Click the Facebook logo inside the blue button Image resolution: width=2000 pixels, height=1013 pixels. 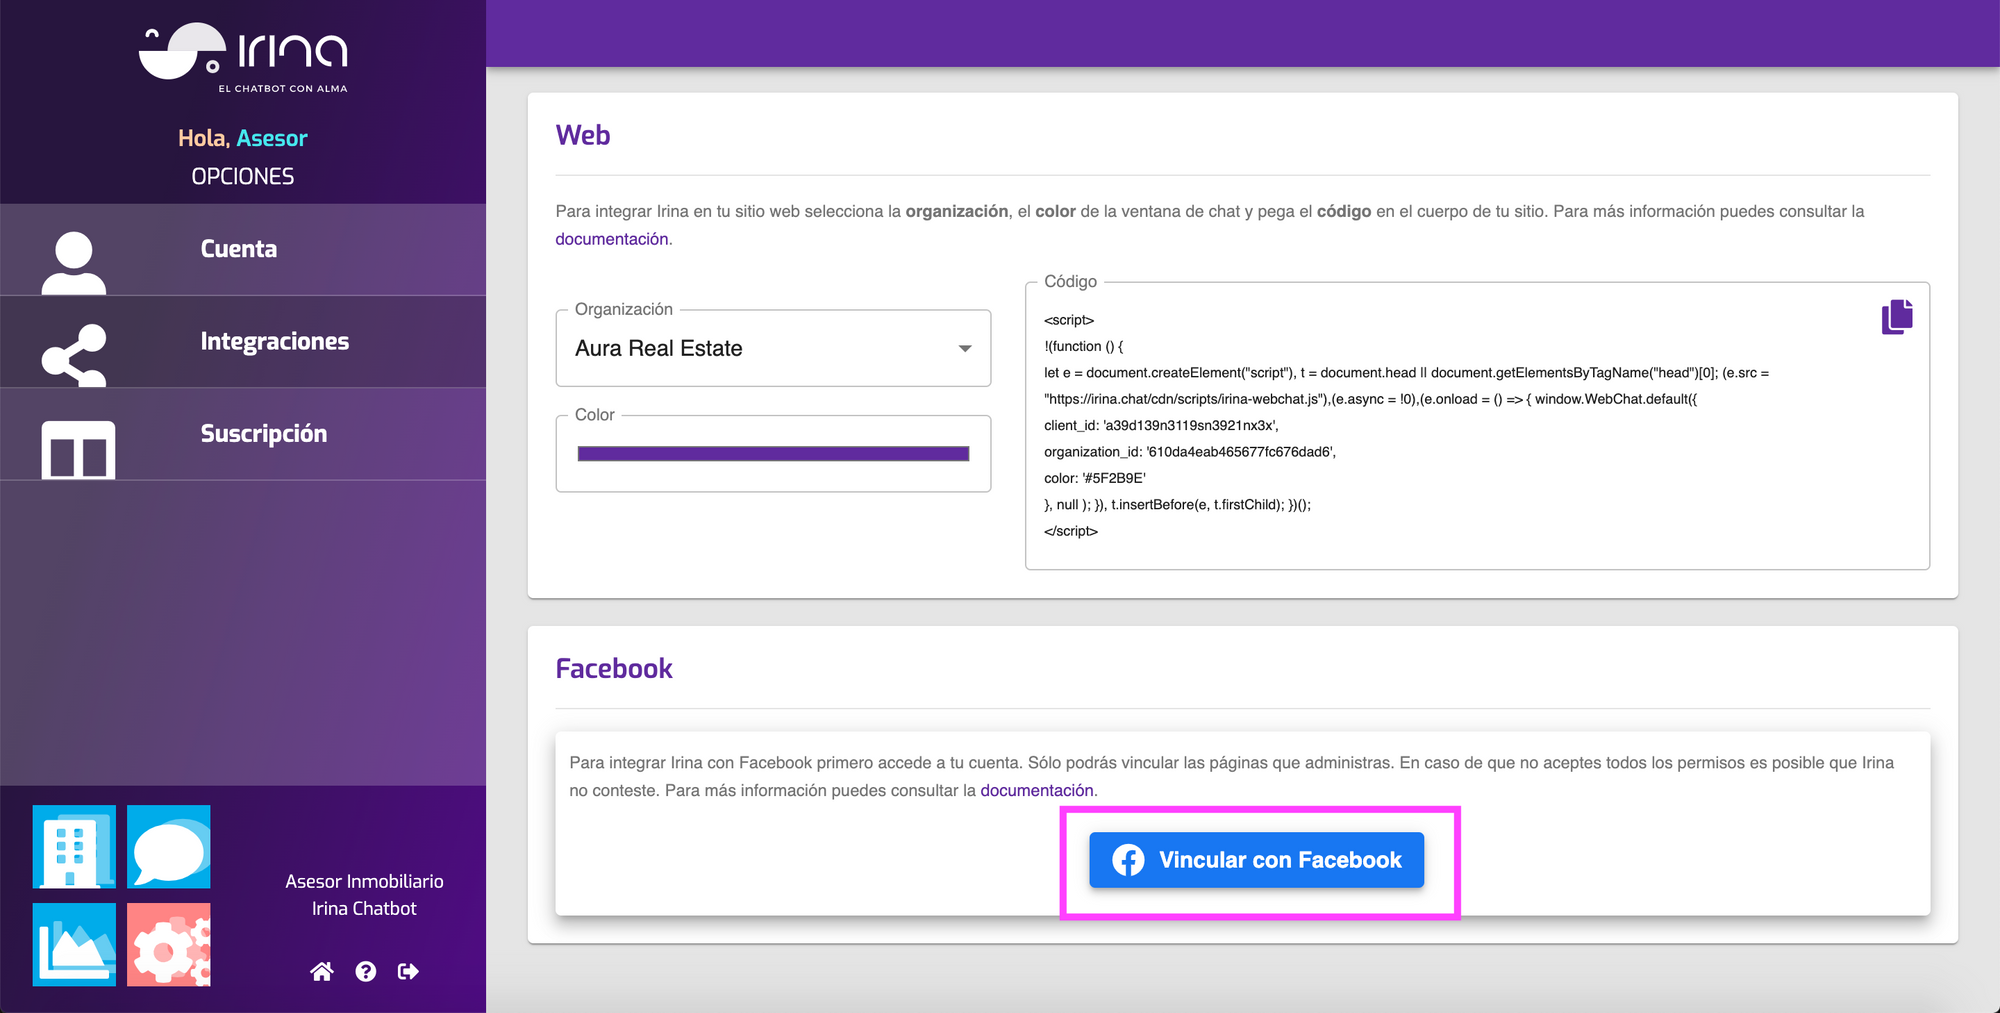pyautogui.click(x=1128, y=860)
